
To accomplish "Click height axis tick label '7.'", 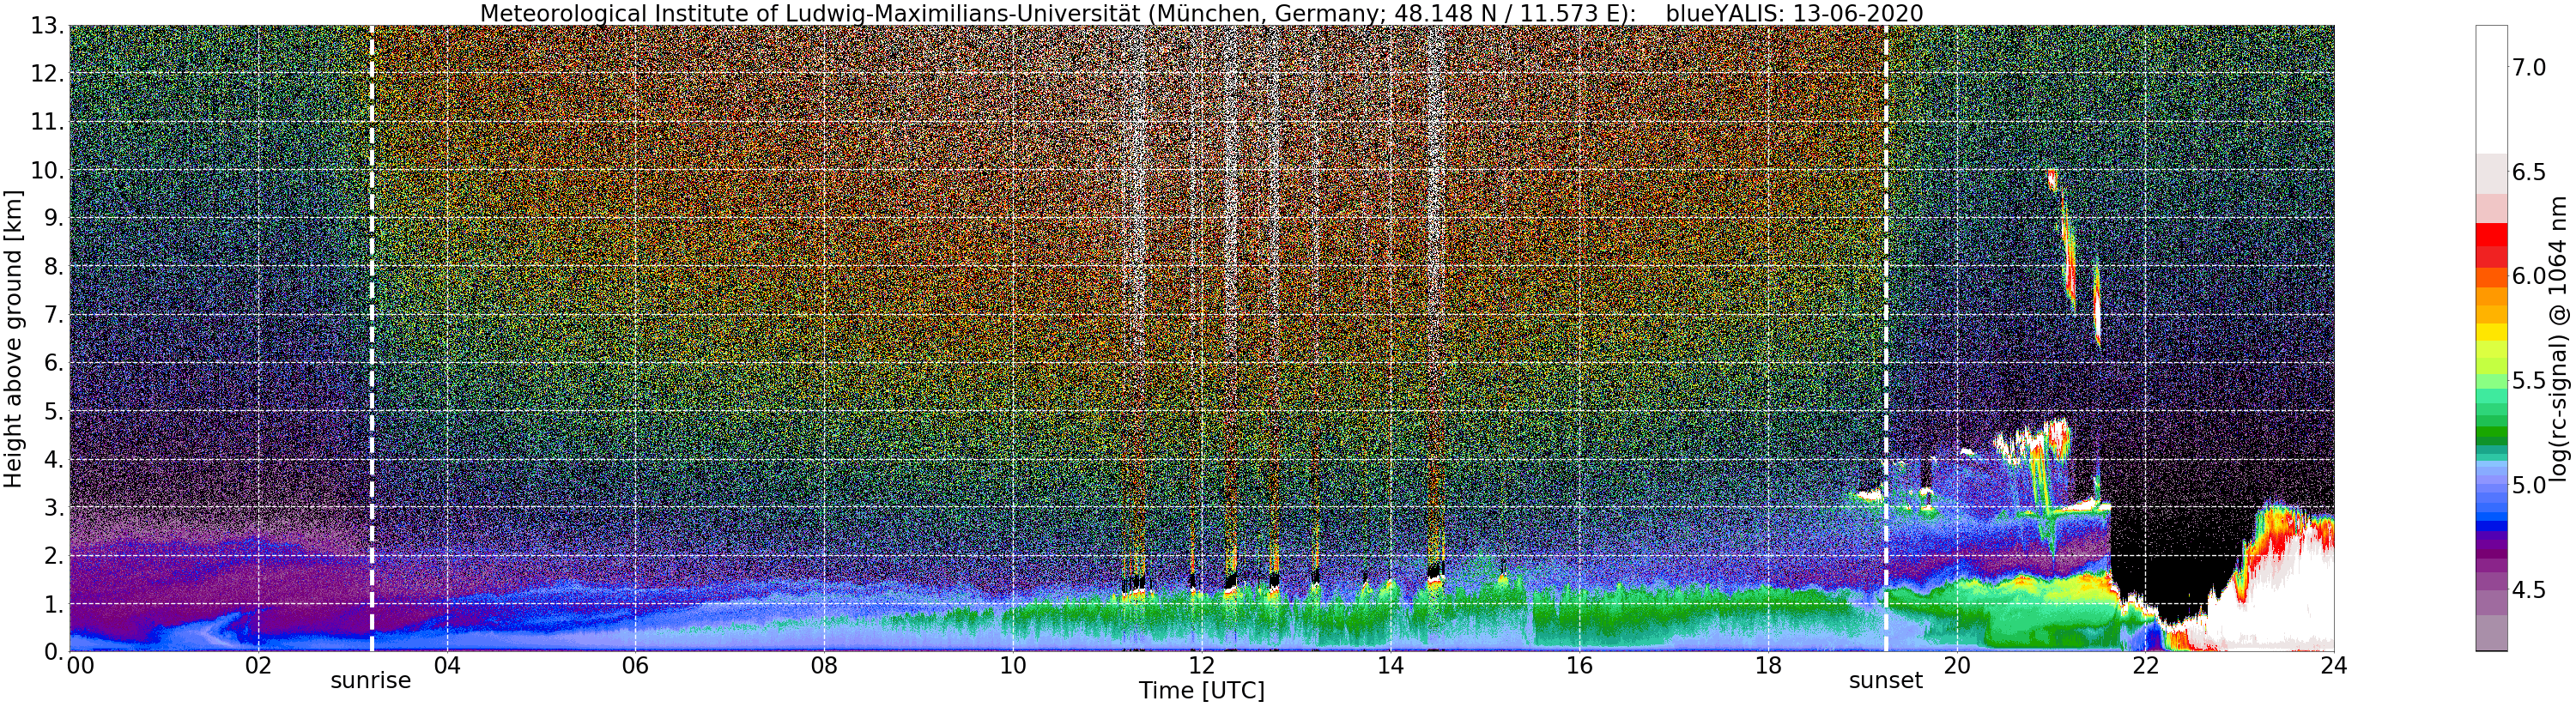I will 54,315.
